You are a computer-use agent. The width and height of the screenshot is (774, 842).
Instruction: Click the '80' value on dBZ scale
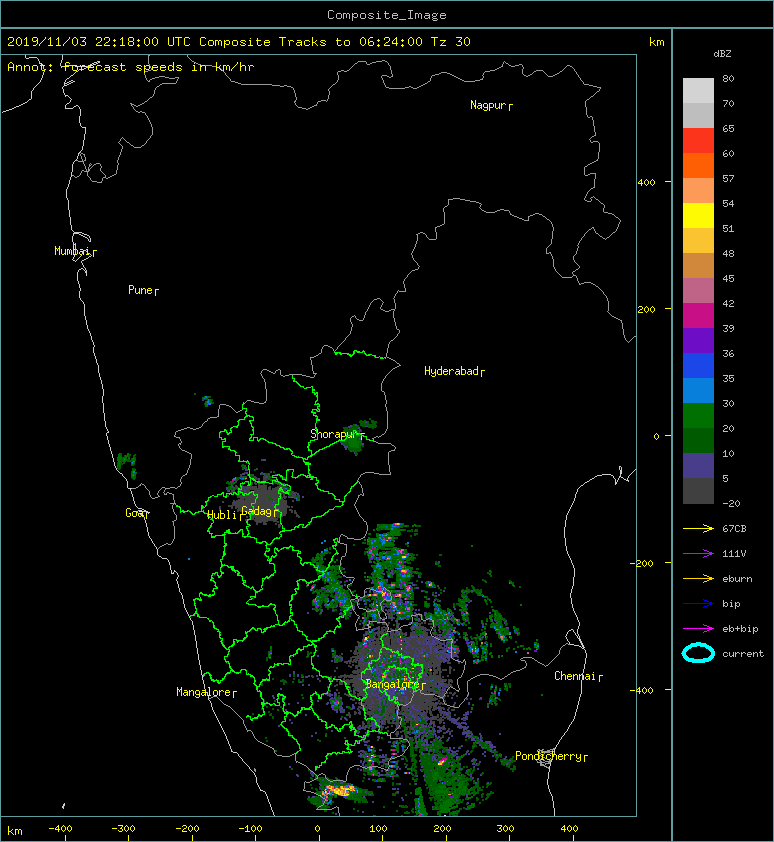click(728, 78)
